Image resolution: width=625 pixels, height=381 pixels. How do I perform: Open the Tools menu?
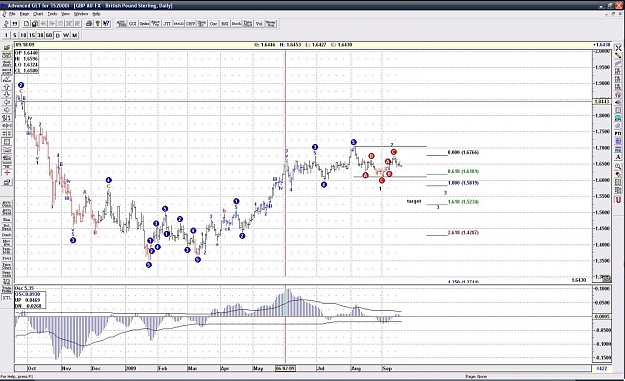pos(52,14)
